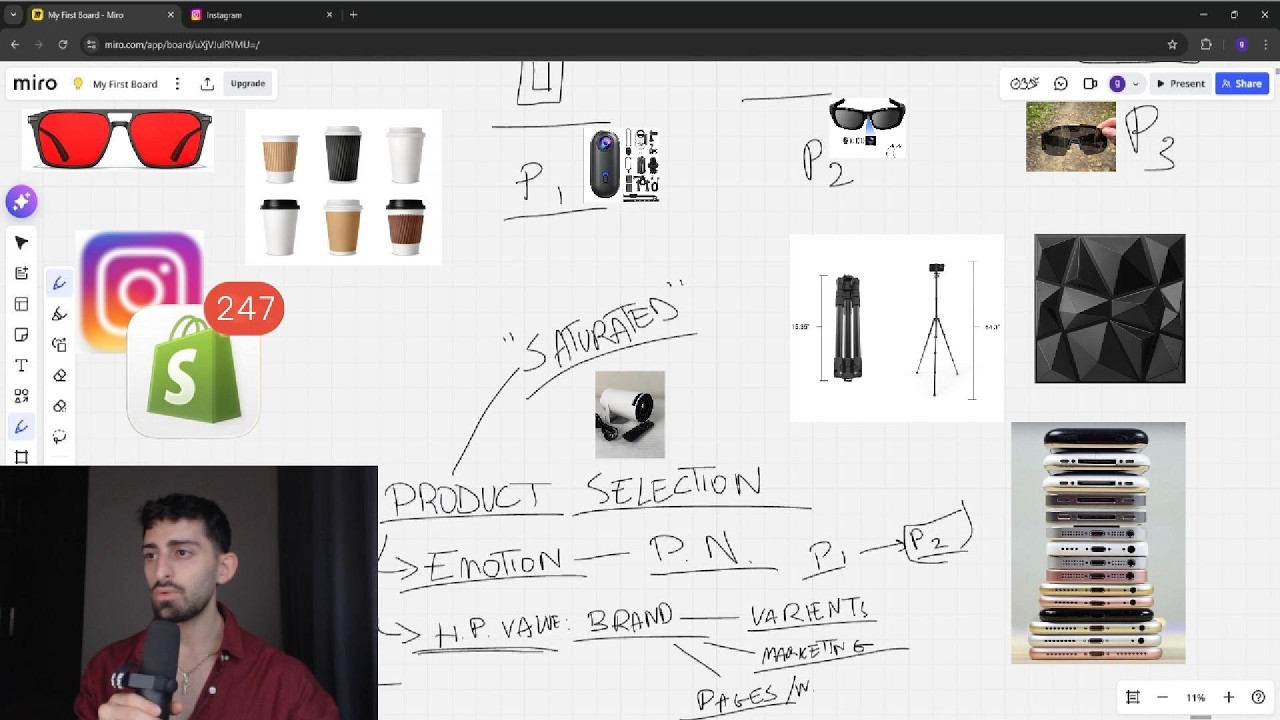Select the Sticky note tool
1280x720 pixels.
[21, 335]
